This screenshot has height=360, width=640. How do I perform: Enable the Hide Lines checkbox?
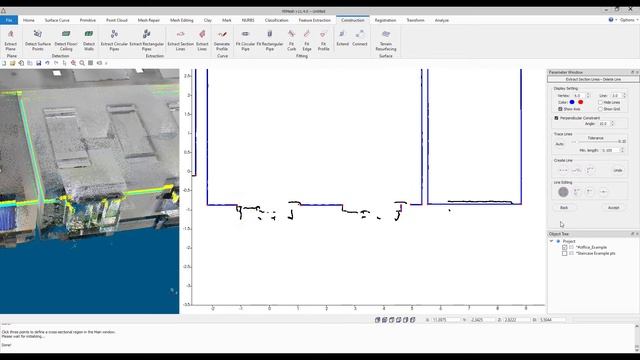(600, 102)
